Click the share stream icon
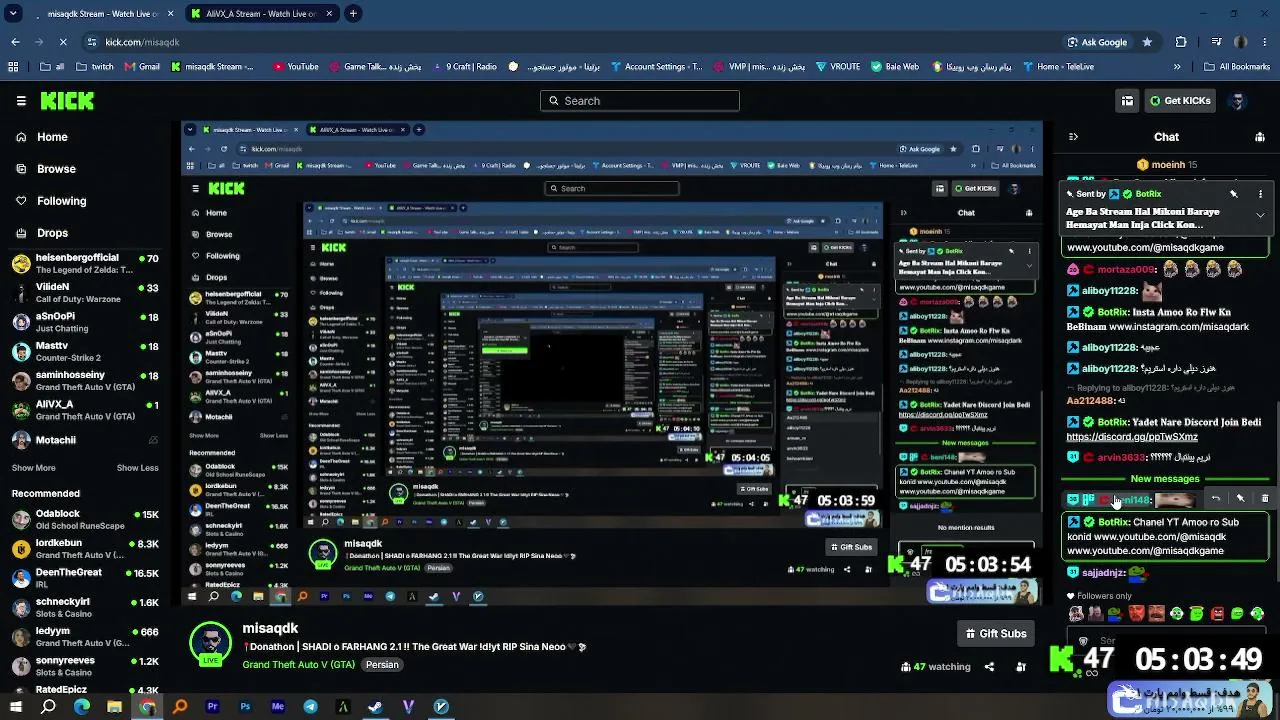Image resolution: width=1280 pixels, height=720 pixels. pos(989,667)
